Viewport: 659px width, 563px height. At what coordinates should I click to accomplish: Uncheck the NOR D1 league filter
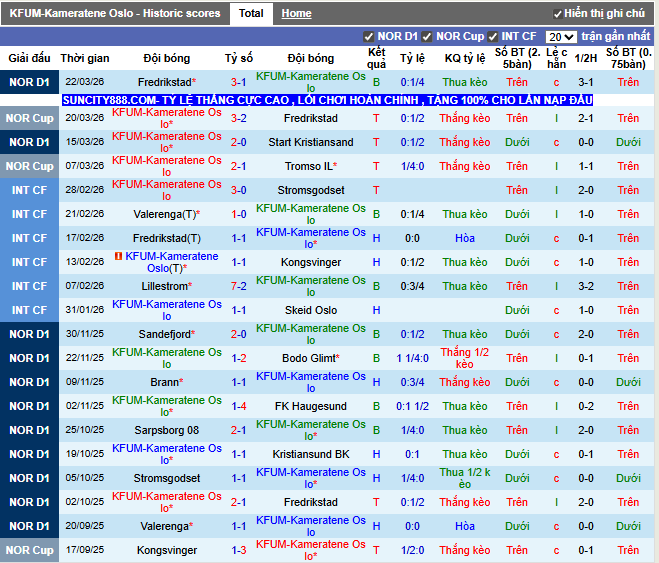[369, 36]
